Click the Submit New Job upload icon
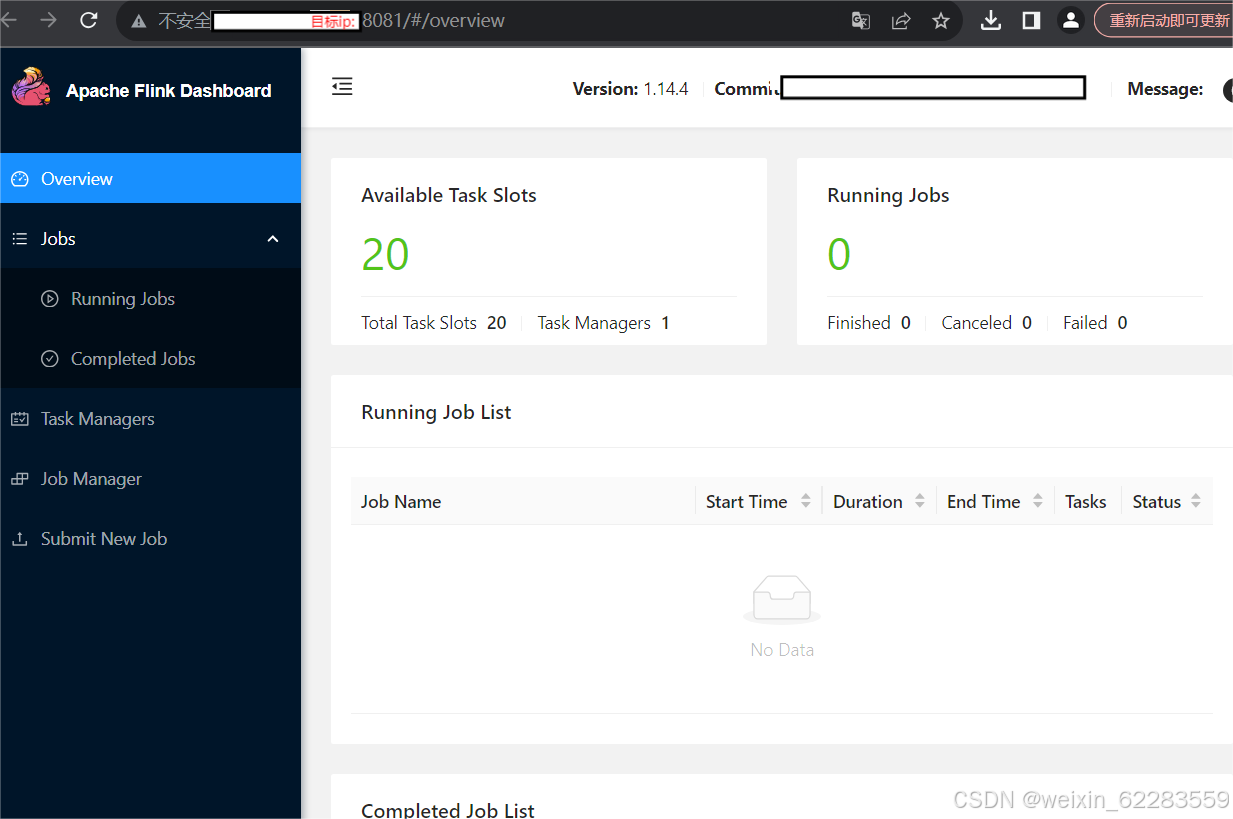The image size is (1233, 819). tap(20, 539)
